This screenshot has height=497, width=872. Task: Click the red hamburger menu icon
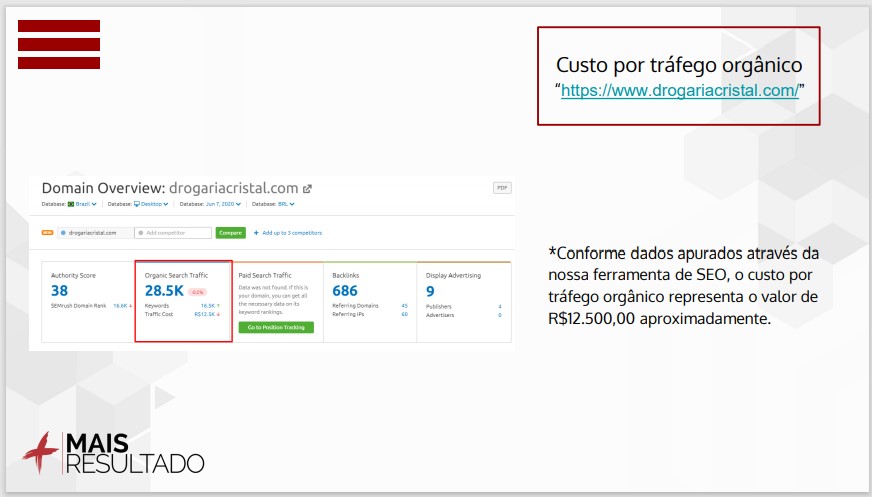pyautogui.click(x=59, y=44)
